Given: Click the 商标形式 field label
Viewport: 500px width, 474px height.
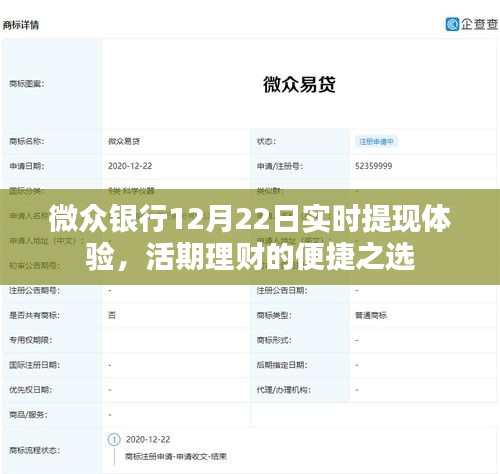Looking at the screenshot, I should pos(274,340).
